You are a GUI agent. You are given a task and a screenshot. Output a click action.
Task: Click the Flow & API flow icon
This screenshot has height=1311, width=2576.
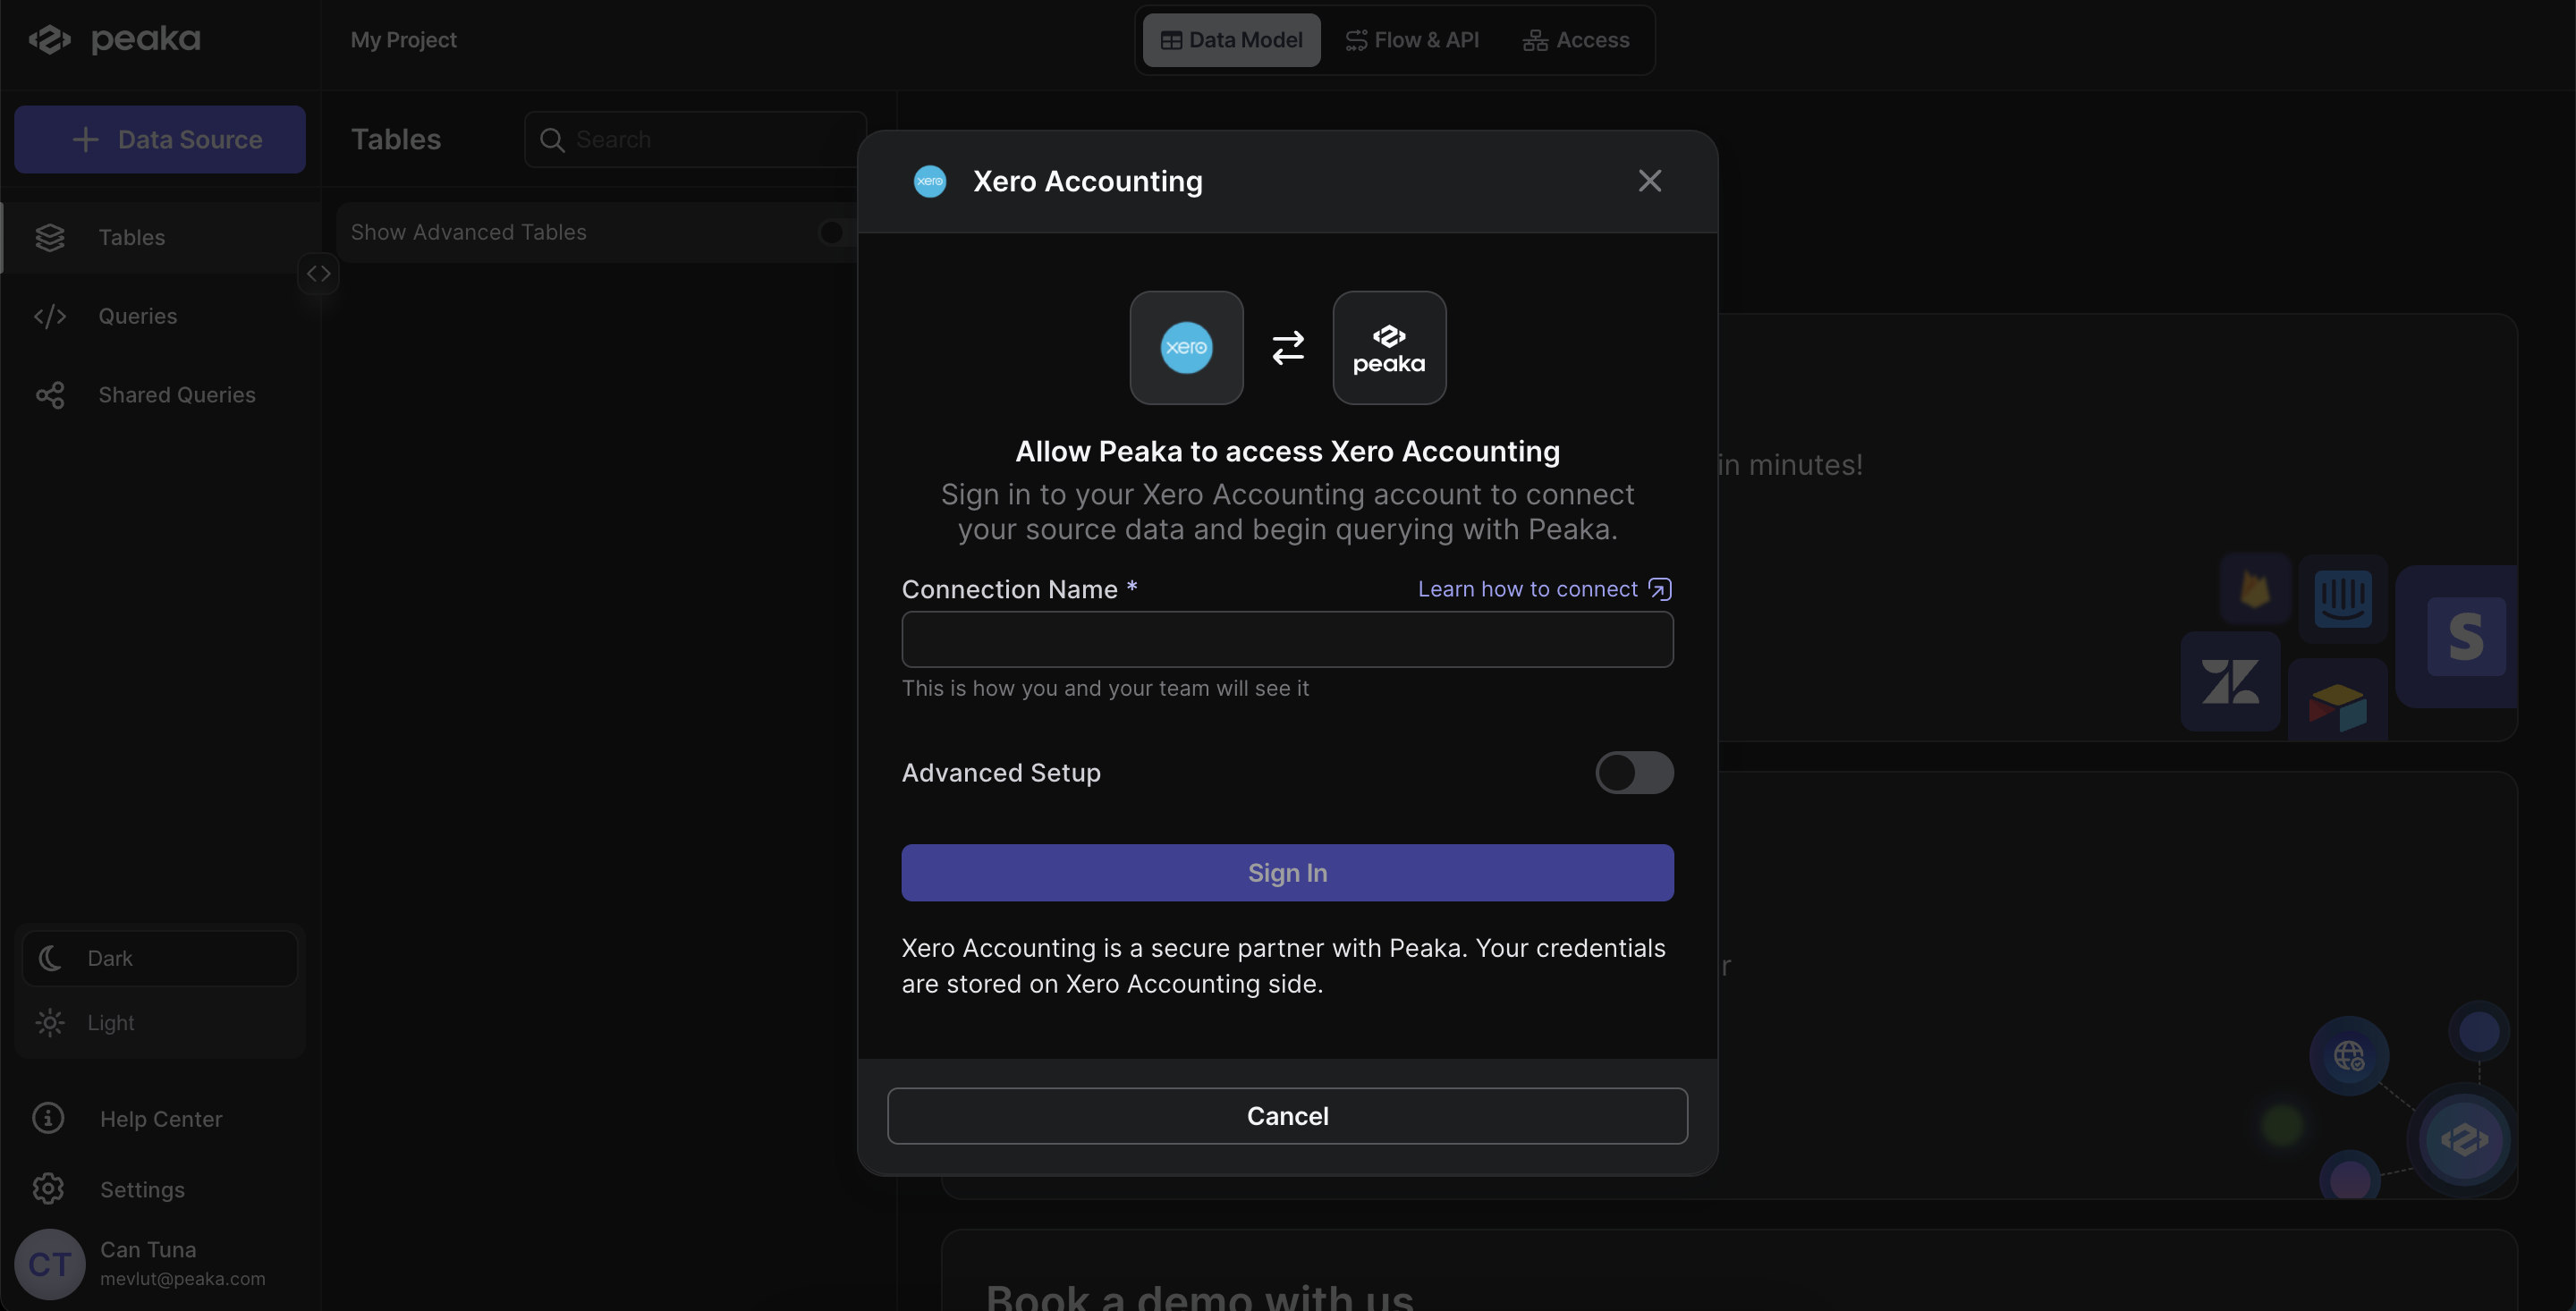point(1356,40)
